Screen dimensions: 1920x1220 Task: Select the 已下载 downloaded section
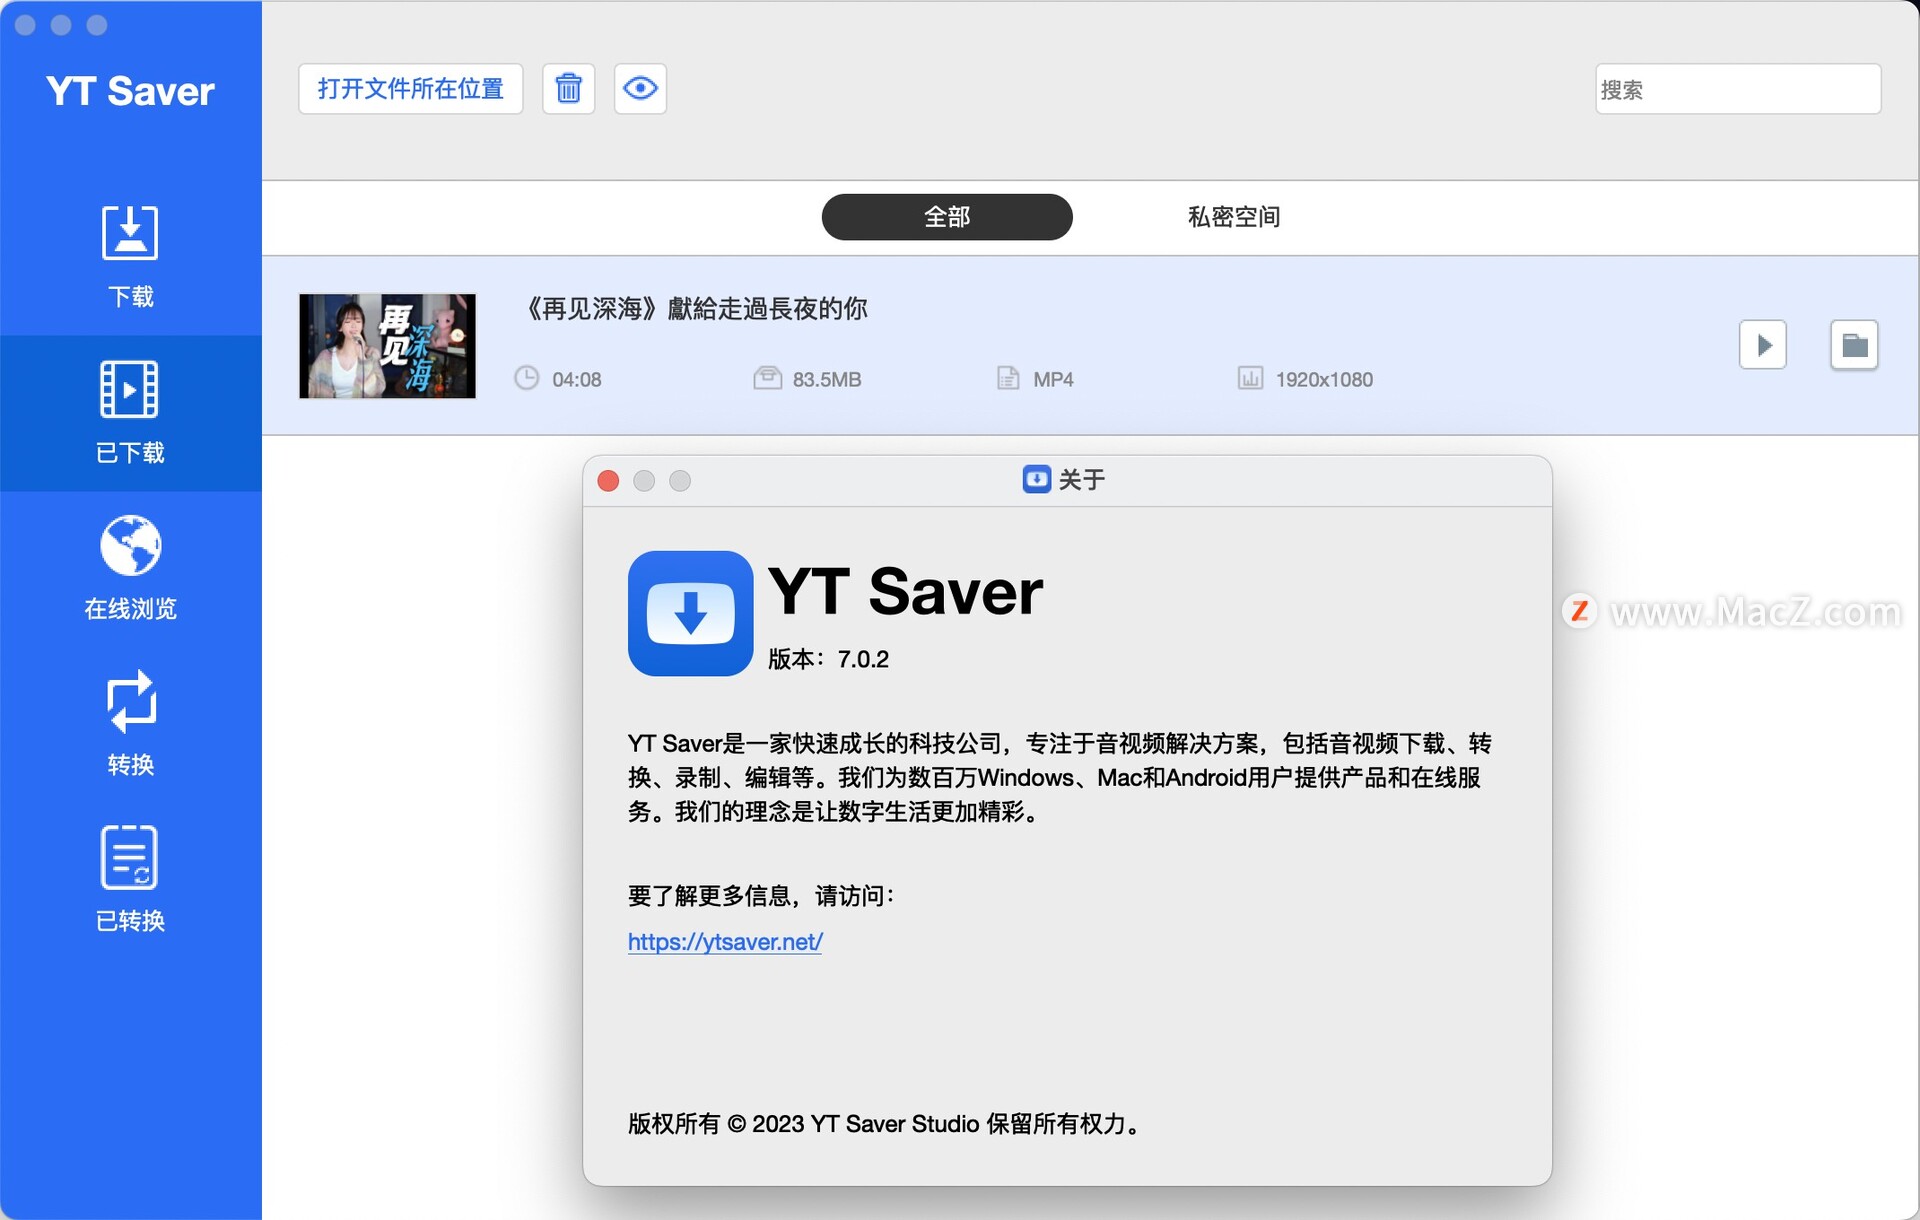(x=130, y=412)
